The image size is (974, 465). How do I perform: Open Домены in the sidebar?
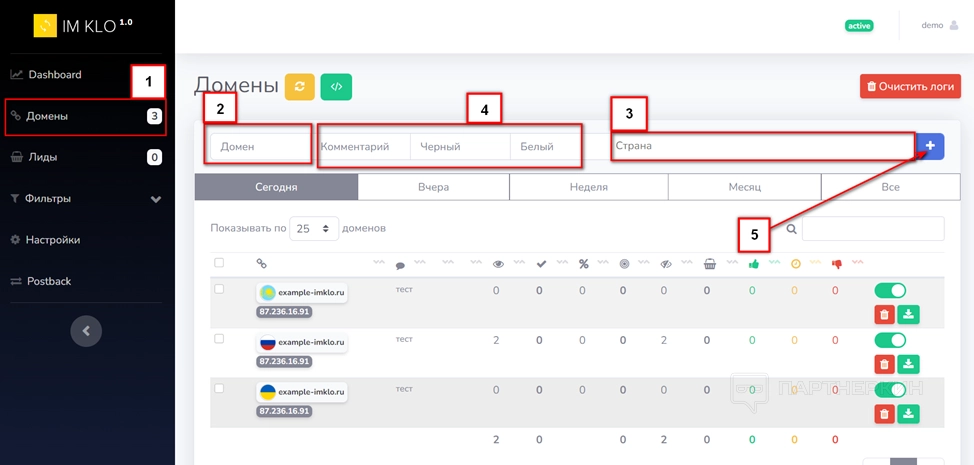pyautogui.click(x=86, y=116)
